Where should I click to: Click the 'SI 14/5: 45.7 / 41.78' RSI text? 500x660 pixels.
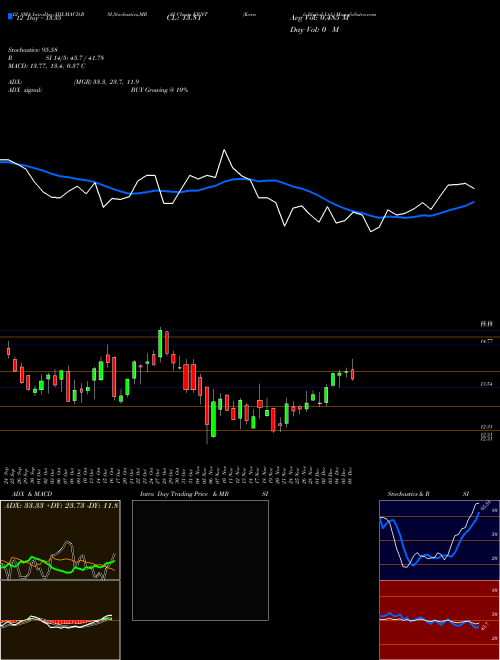[x=75, y=58]
